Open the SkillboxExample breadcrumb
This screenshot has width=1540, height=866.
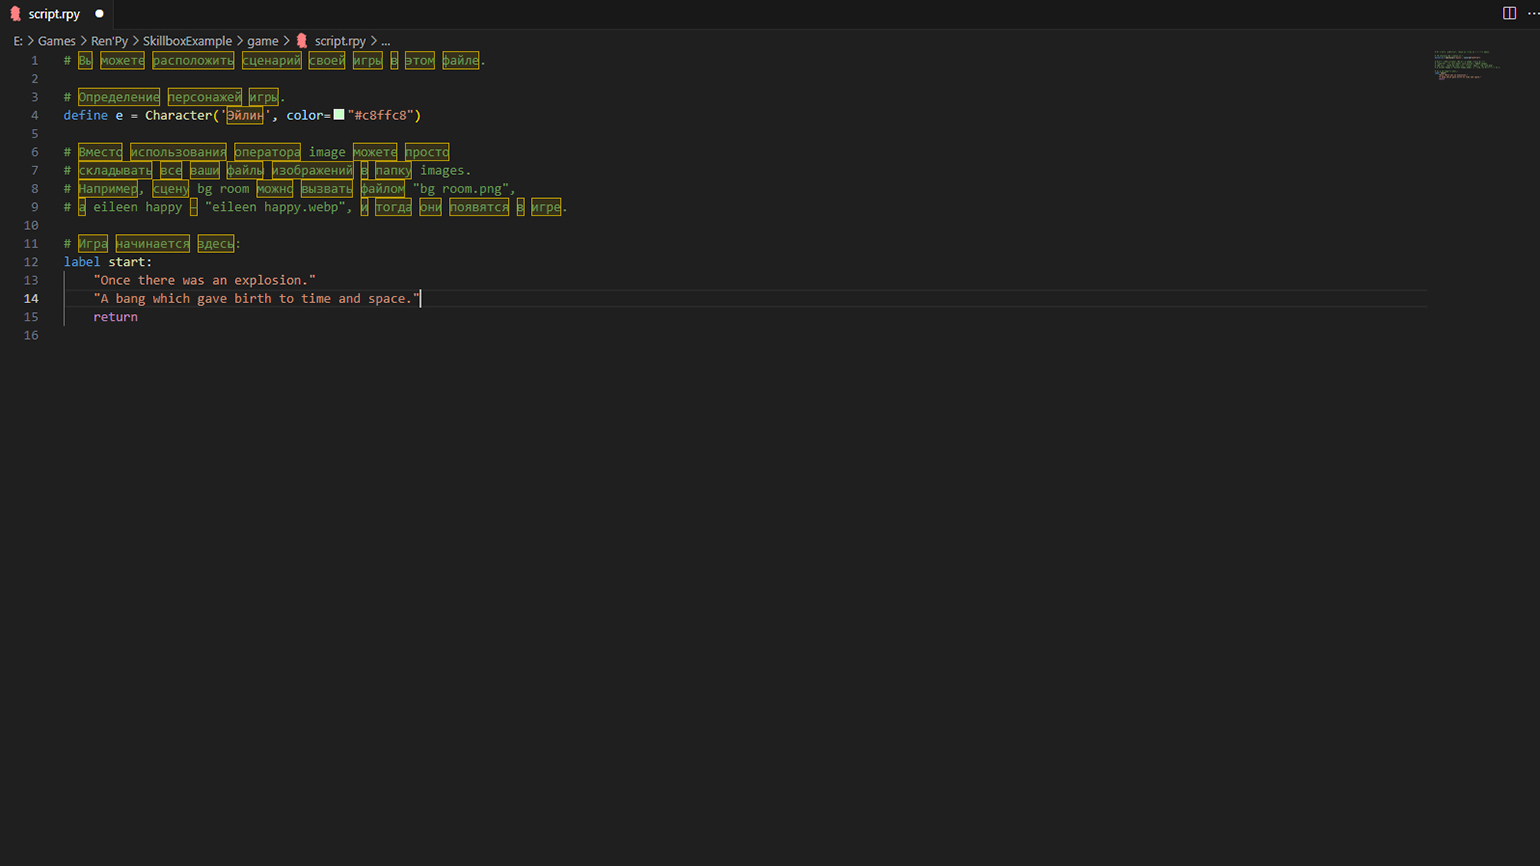pos(187,41)
